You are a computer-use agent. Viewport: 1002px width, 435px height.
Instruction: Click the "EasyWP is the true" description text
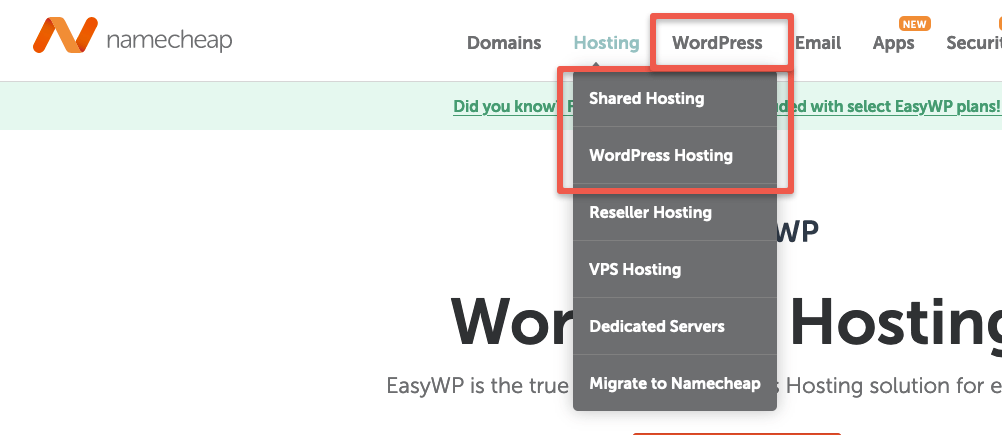coord(694,386)
